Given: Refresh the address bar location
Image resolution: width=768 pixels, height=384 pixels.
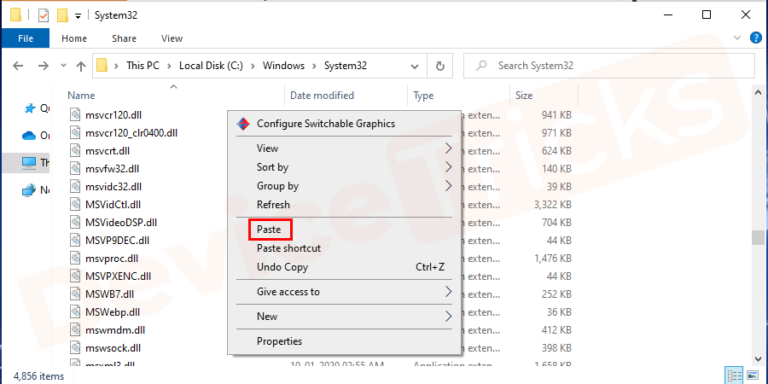Looking at the screenshot, I should 440,66.
